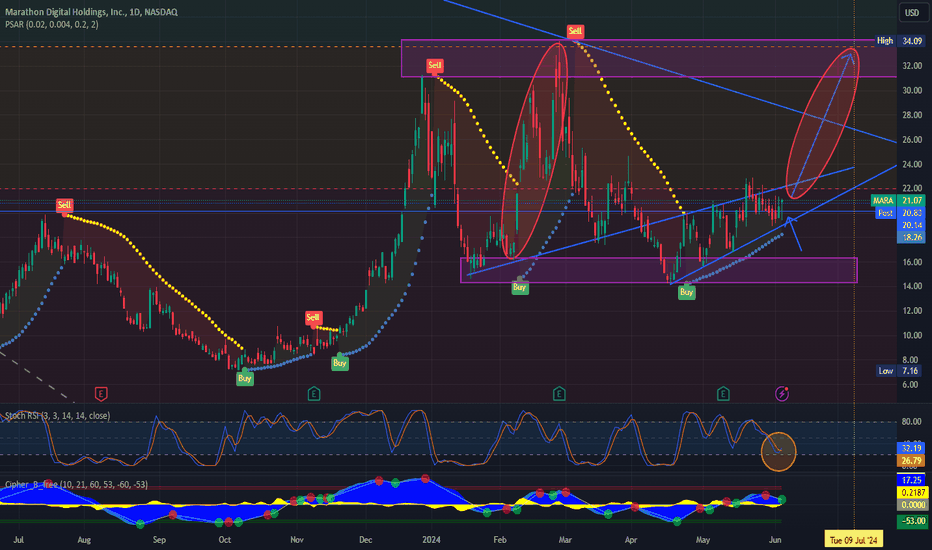Click the 12.00 price axis label
The image size is (932, 550).
click(912, 310)
